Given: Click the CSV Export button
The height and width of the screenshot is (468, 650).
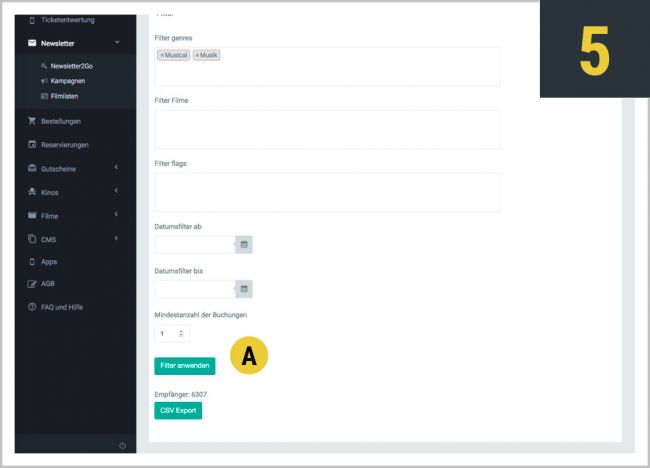Looking at the screenshot, I should (178, 411).
